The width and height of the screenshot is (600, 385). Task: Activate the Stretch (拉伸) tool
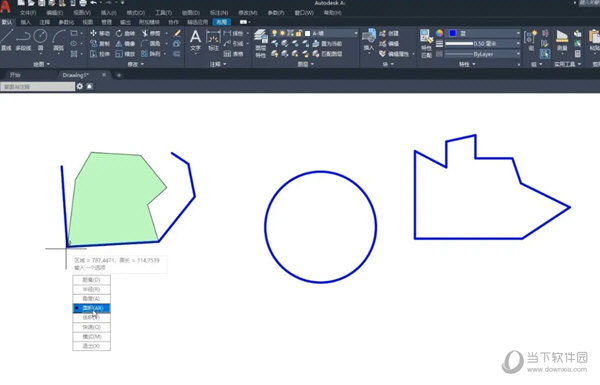click(99, 54)
